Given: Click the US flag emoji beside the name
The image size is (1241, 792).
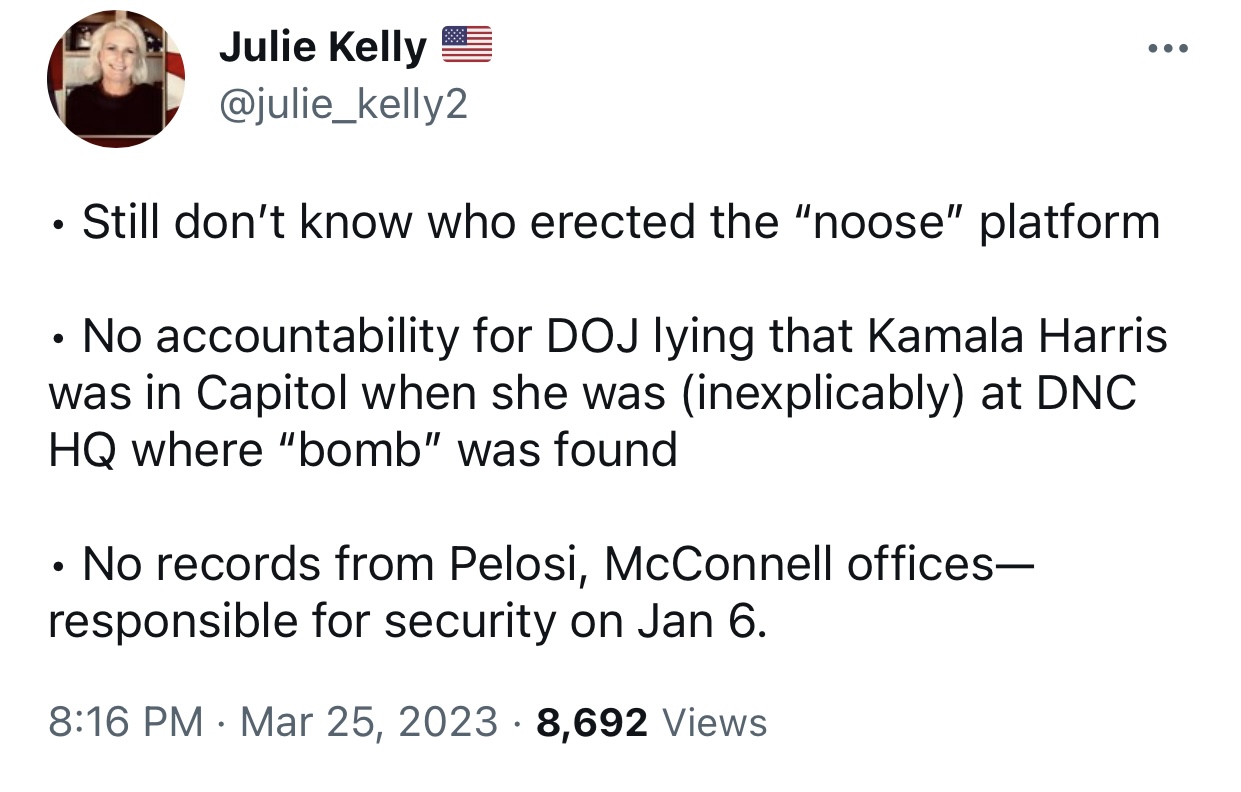Looking at the screenshot, I should click(x=467, y=46).
